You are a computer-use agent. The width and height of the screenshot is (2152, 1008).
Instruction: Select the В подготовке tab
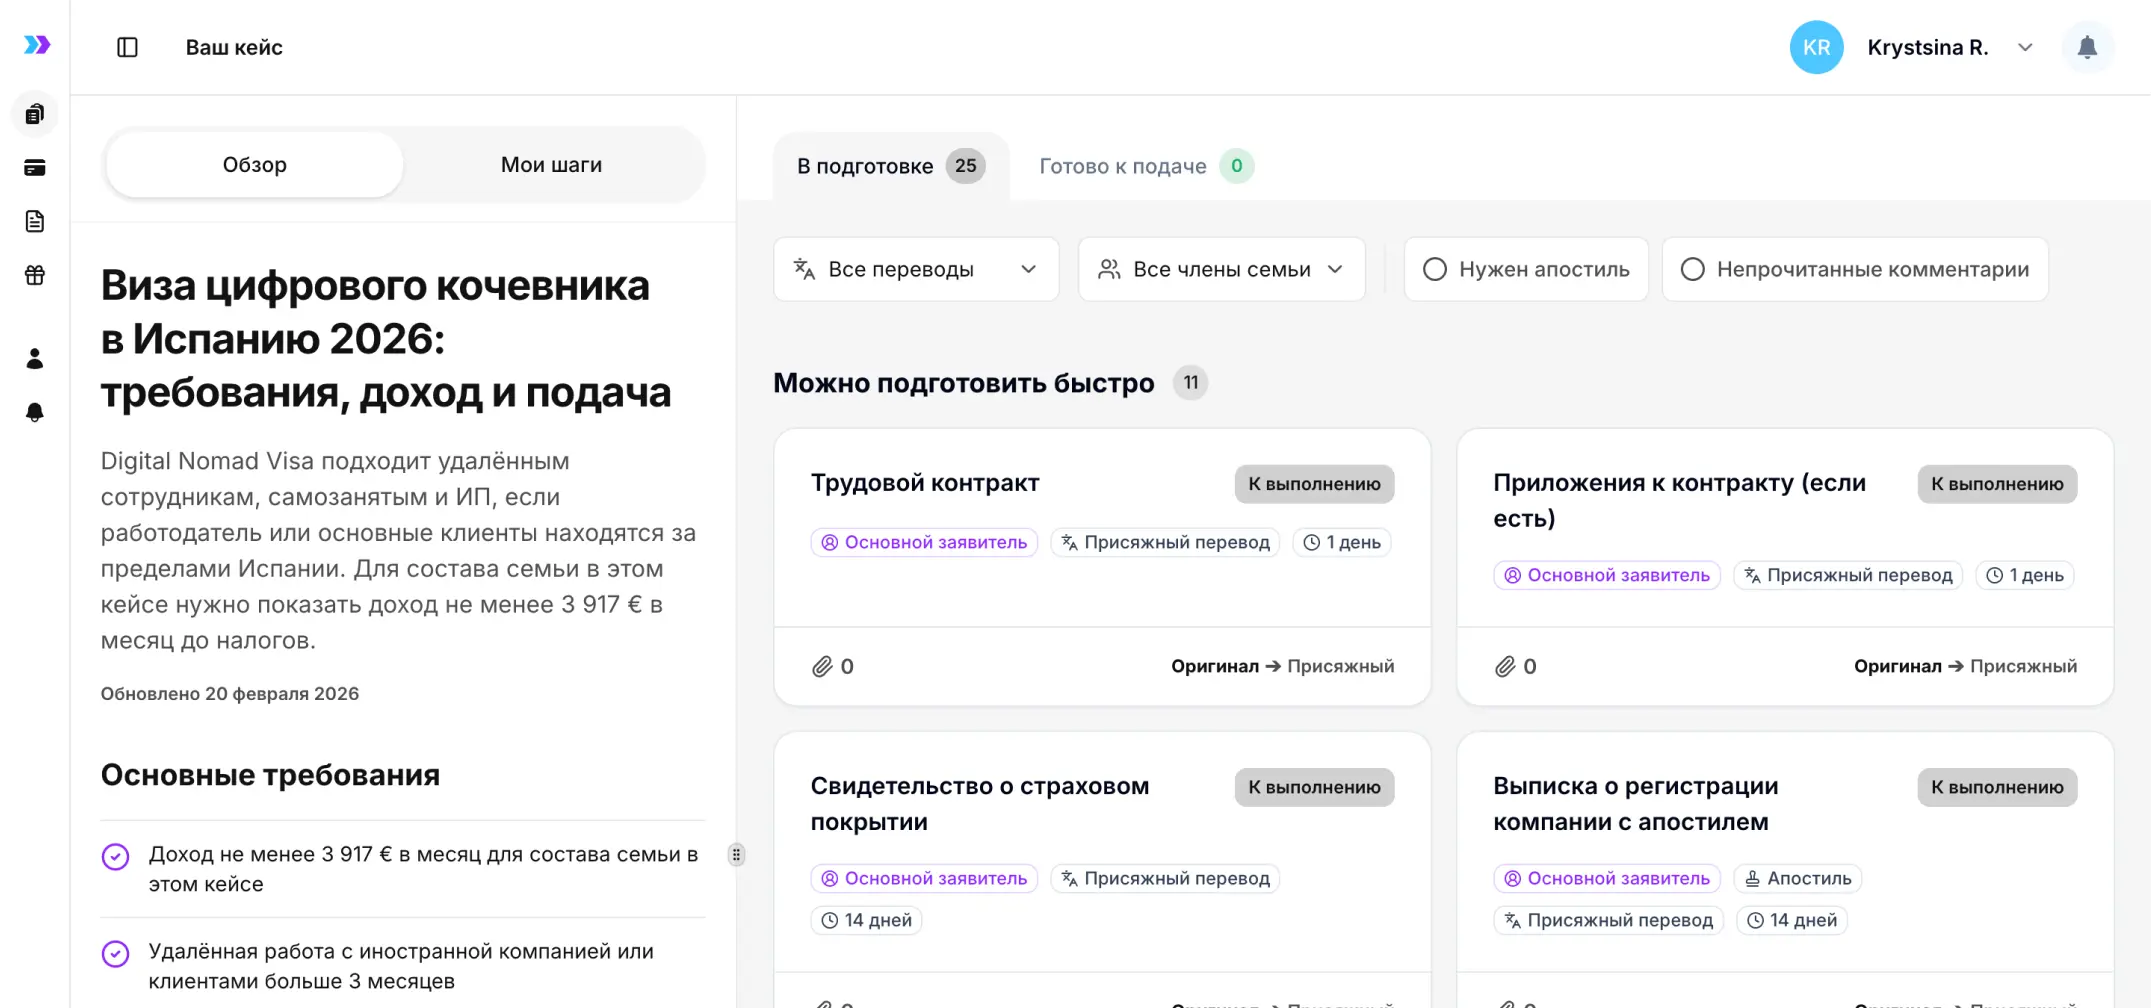point(891,166)
